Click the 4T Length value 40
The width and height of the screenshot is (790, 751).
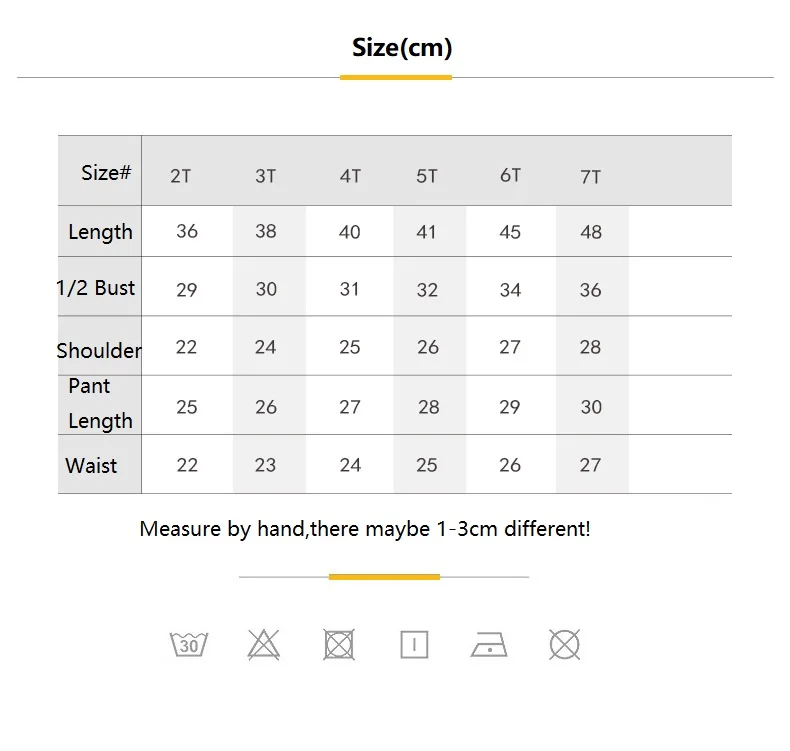350,232
